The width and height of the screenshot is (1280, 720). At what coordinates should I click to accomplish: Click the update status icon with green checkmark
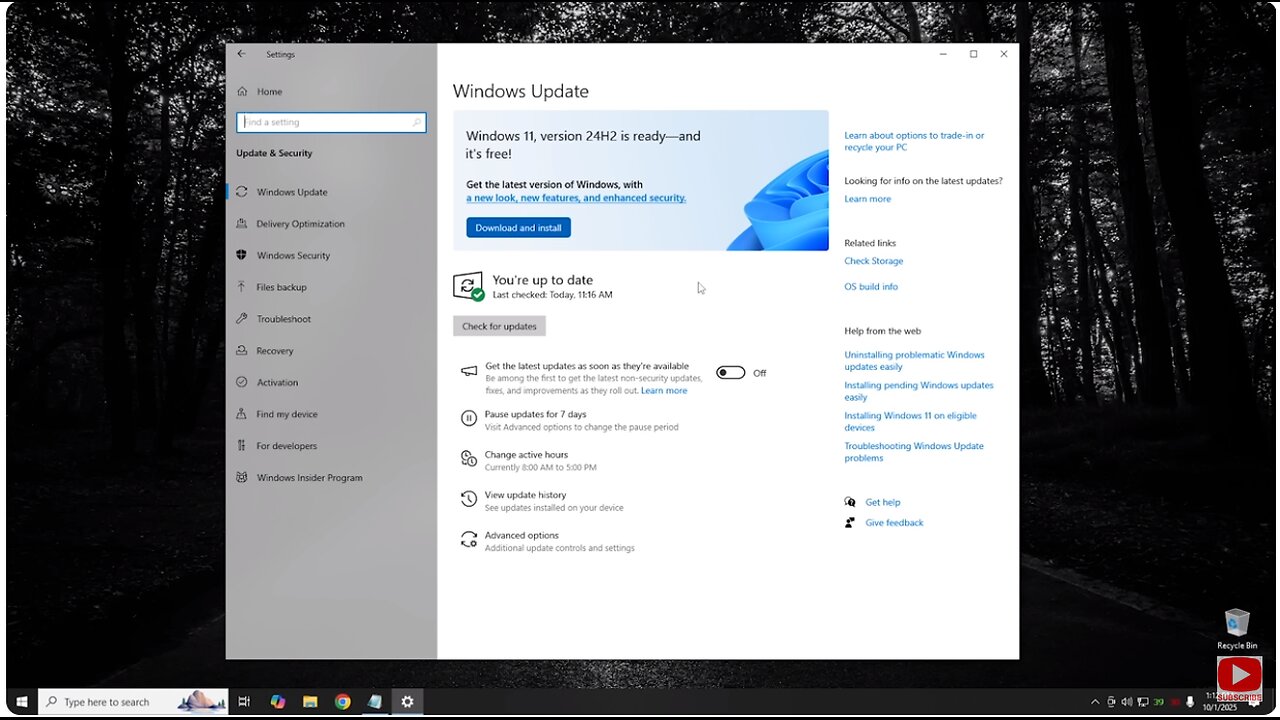tap(468, 287)
